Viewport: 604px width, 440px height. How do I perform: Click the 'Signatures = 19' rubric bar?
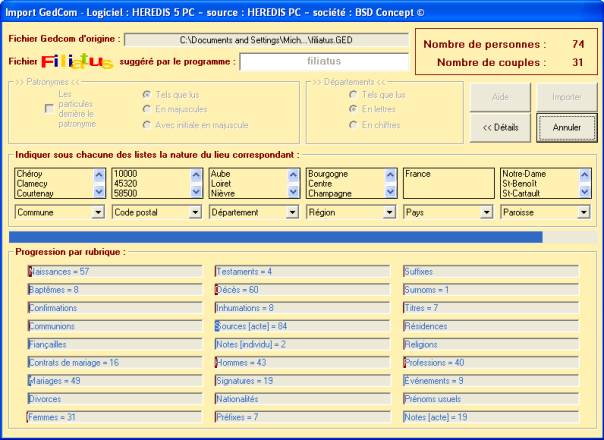click(x=302, y=381)
